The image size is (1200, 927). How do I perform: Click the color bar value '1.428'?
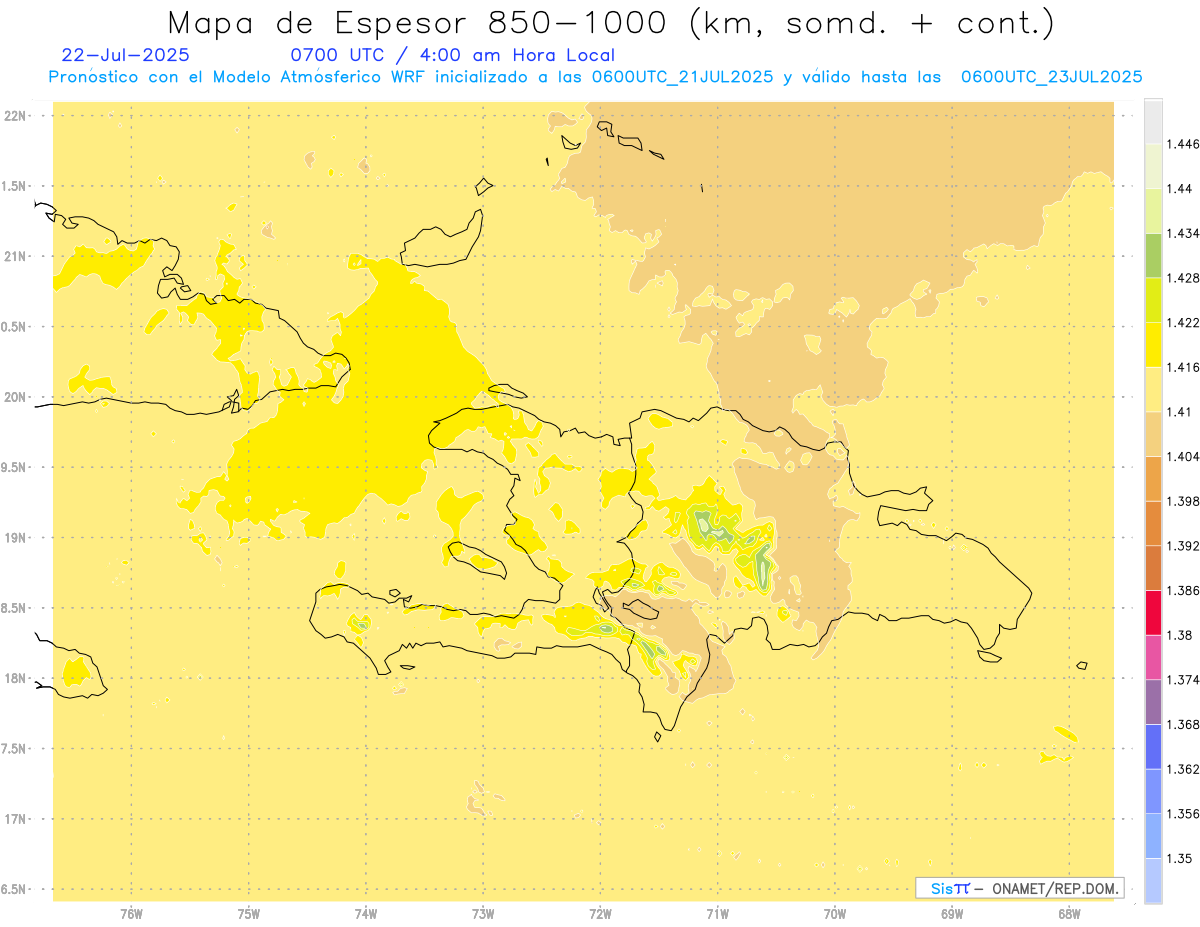click(x=1183, y=278)
